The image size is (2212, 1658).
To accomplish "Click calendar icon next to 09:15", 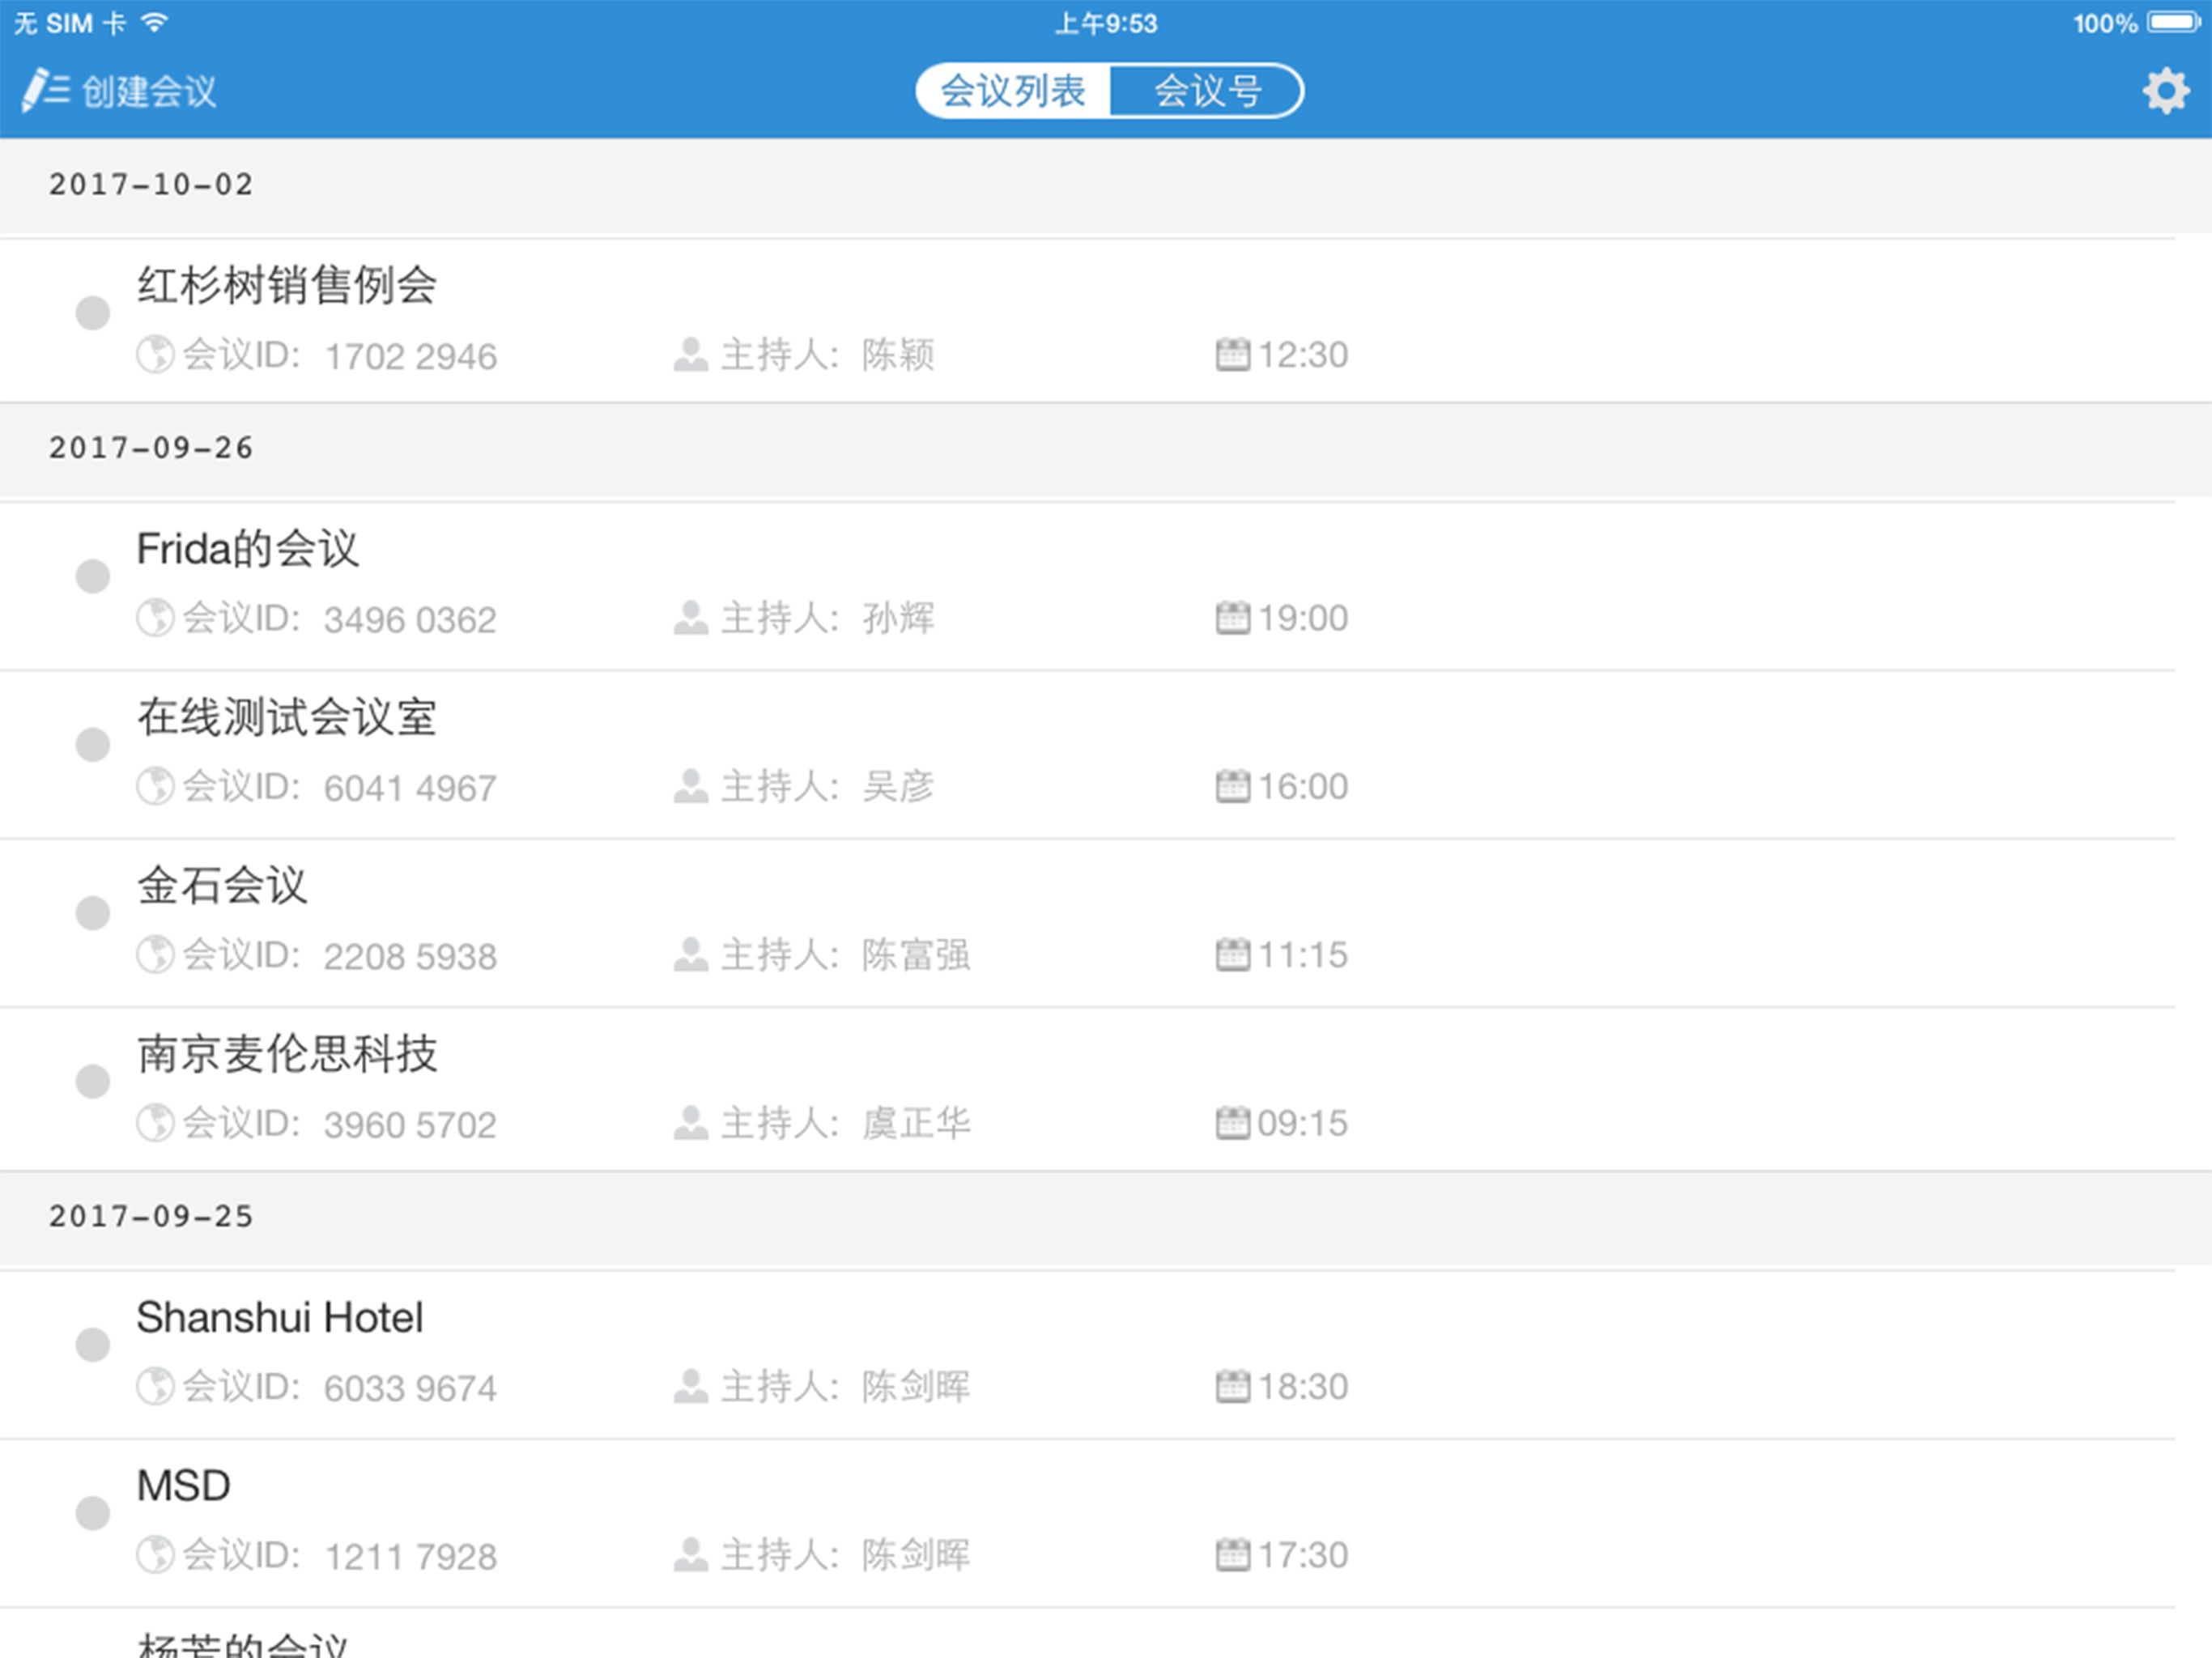I will coord(1233,1123).
